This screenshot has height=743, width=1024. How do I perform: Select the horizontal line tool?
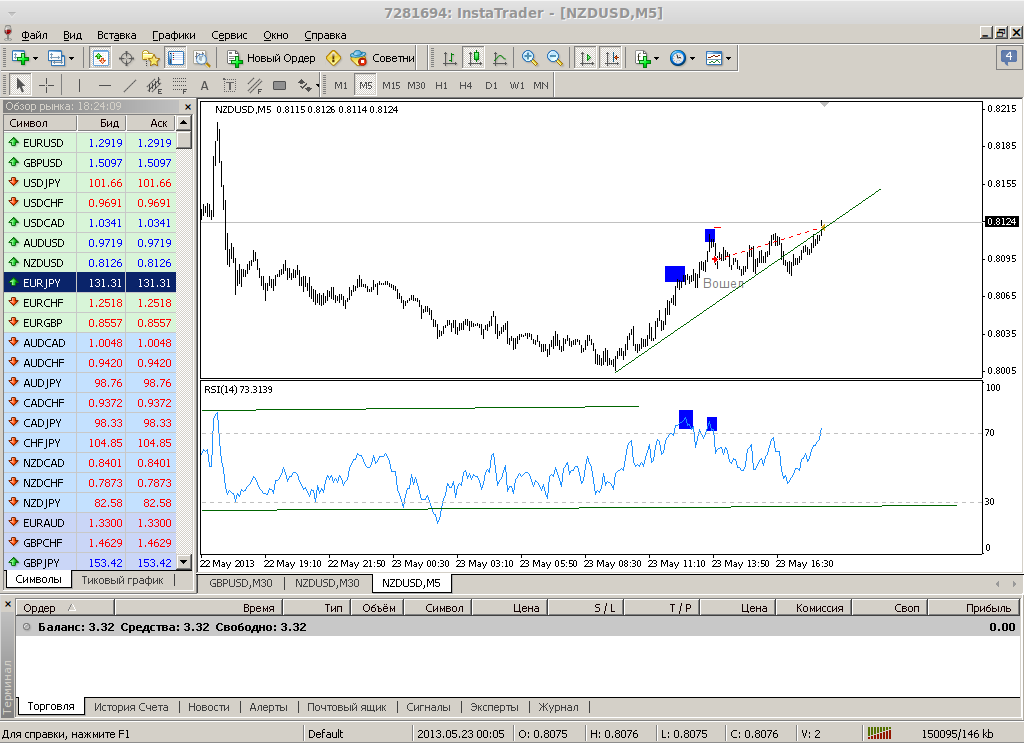tap(104, 85)
